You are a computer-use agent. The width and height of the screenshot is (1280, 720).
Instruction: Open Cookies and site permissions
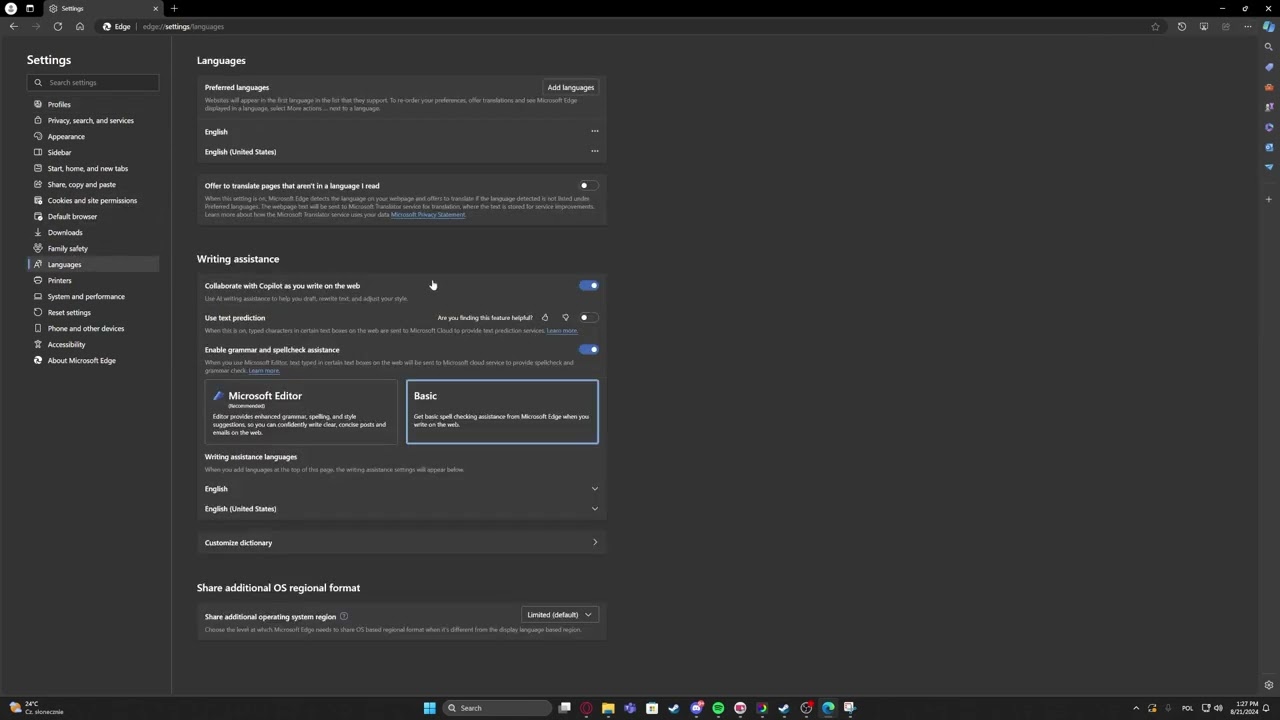[93, 200]
